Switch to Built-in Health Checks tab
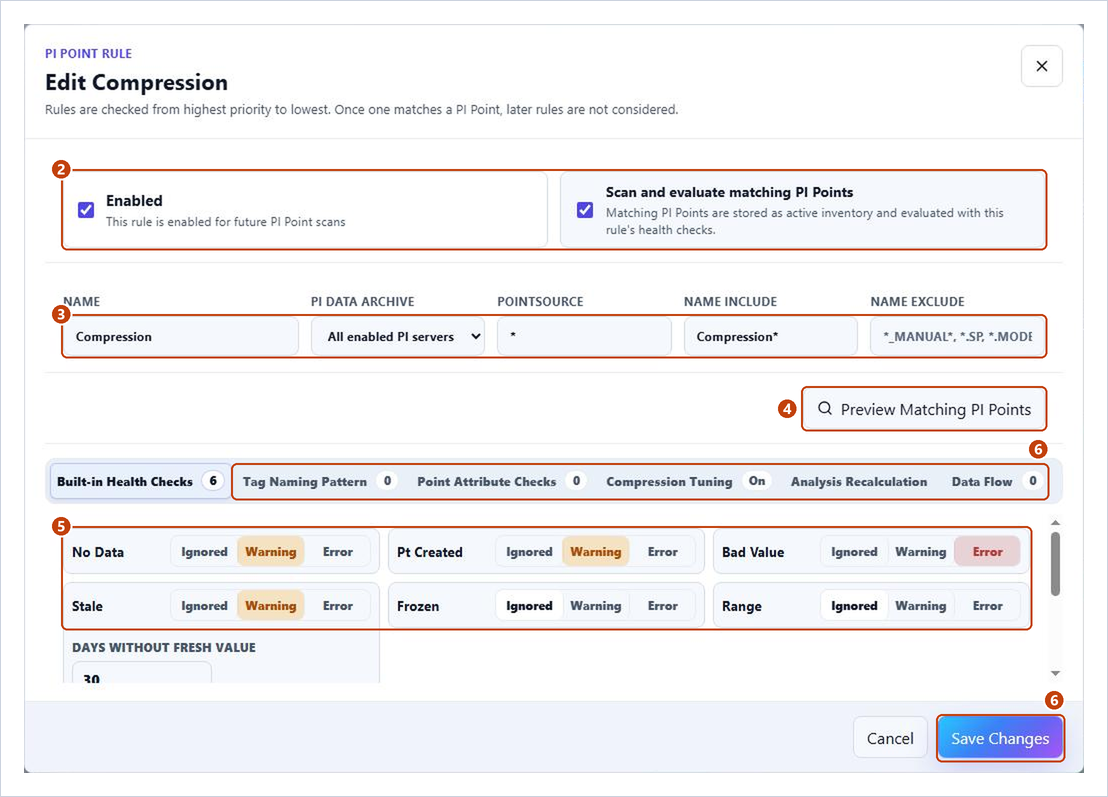The image size is (1108, 797). coord(140,481)
